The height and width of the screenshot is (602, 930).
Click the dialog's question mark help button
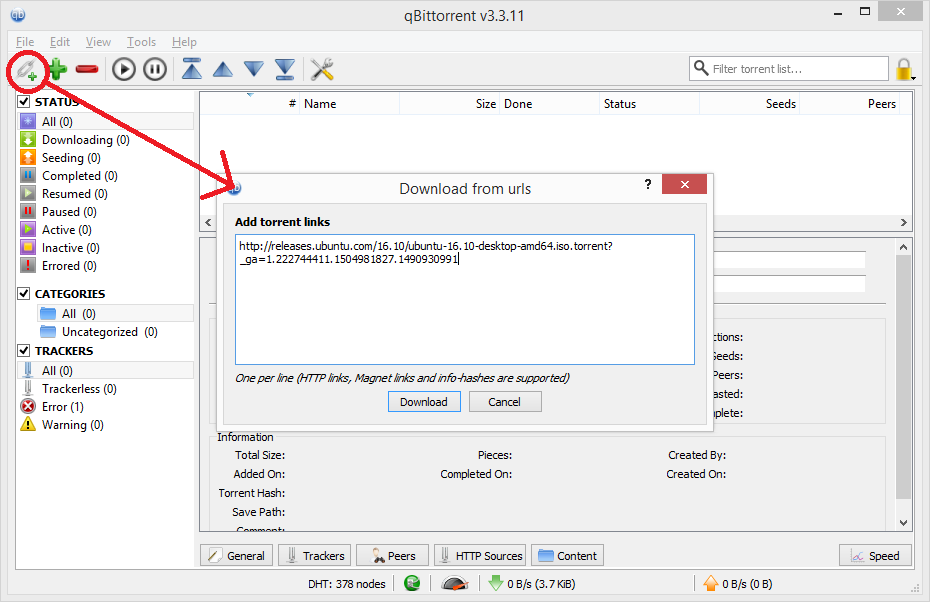coord(648,184)
